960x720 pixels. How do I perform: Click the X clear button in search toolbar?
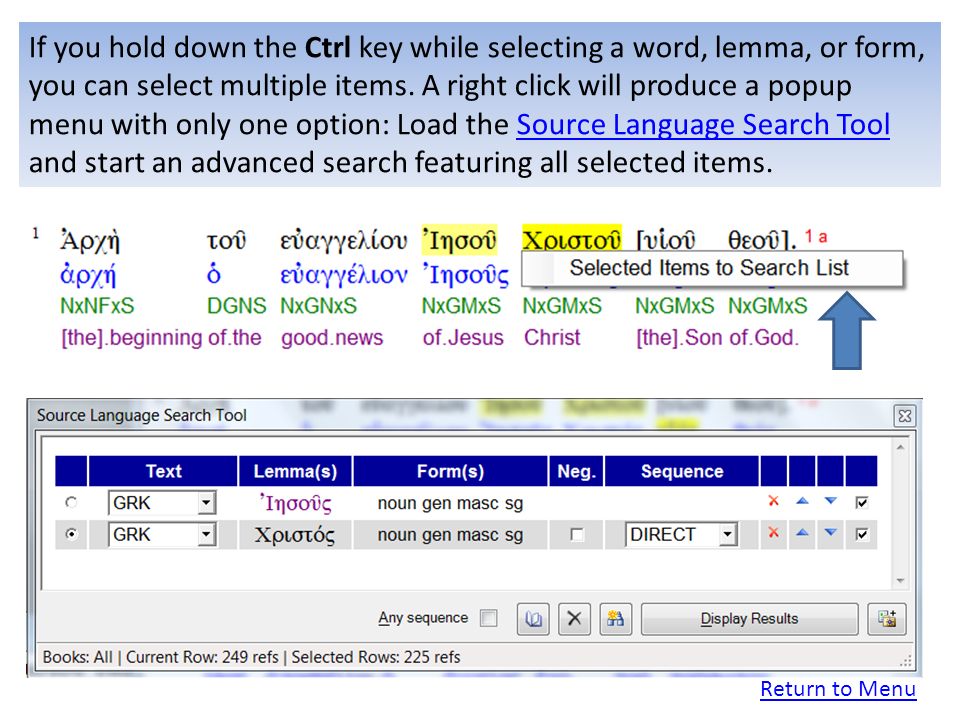tap(574, 619)
